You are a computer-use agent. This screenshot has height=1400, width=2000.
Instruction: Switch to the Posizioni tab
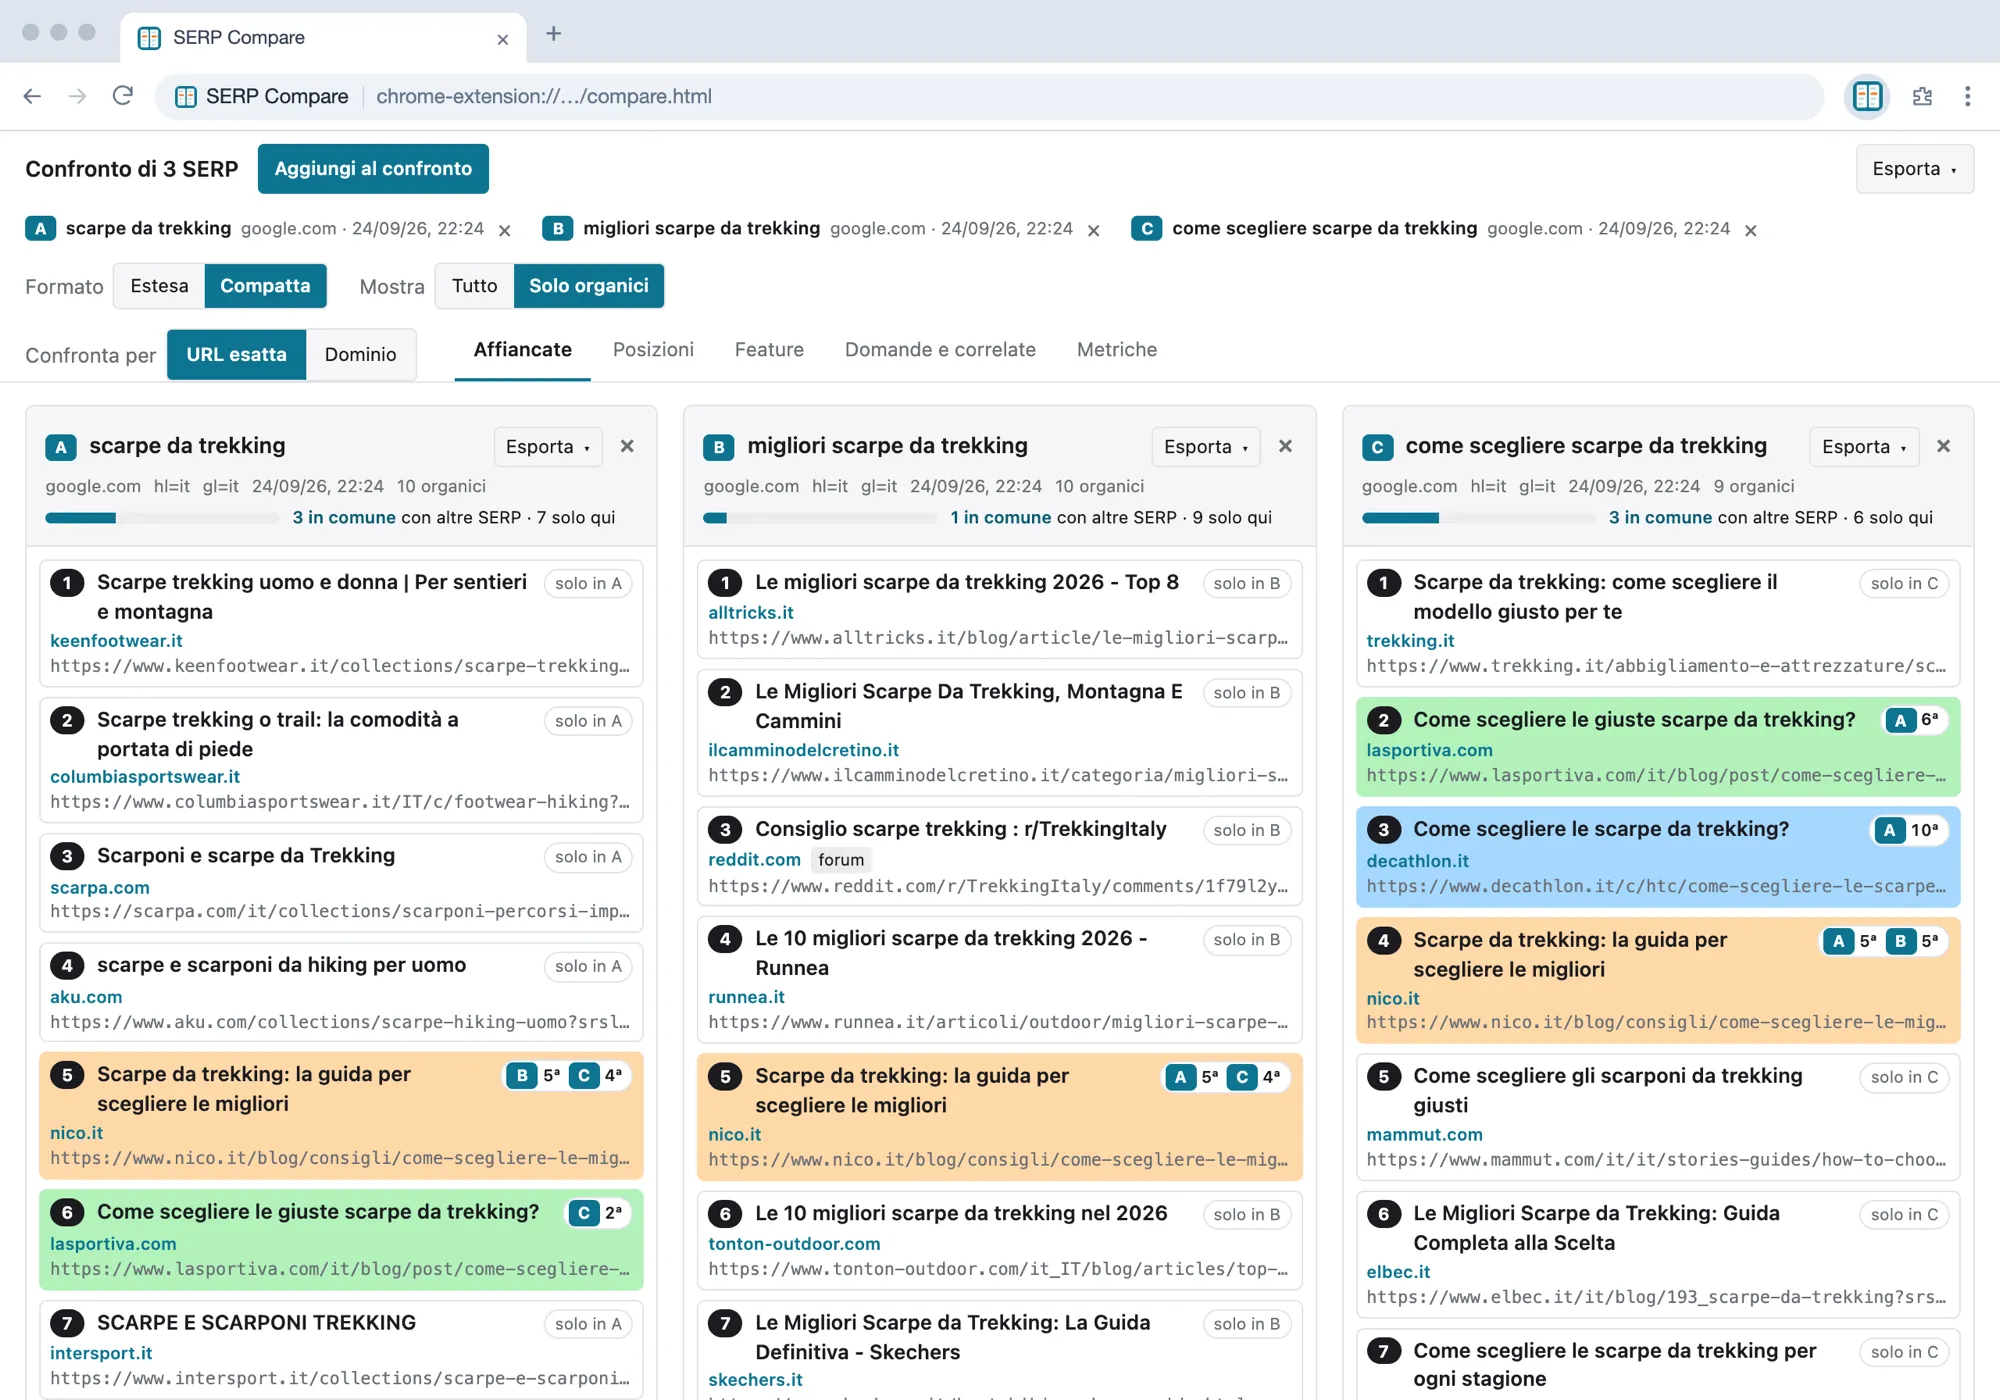click(x=653, y=350)
